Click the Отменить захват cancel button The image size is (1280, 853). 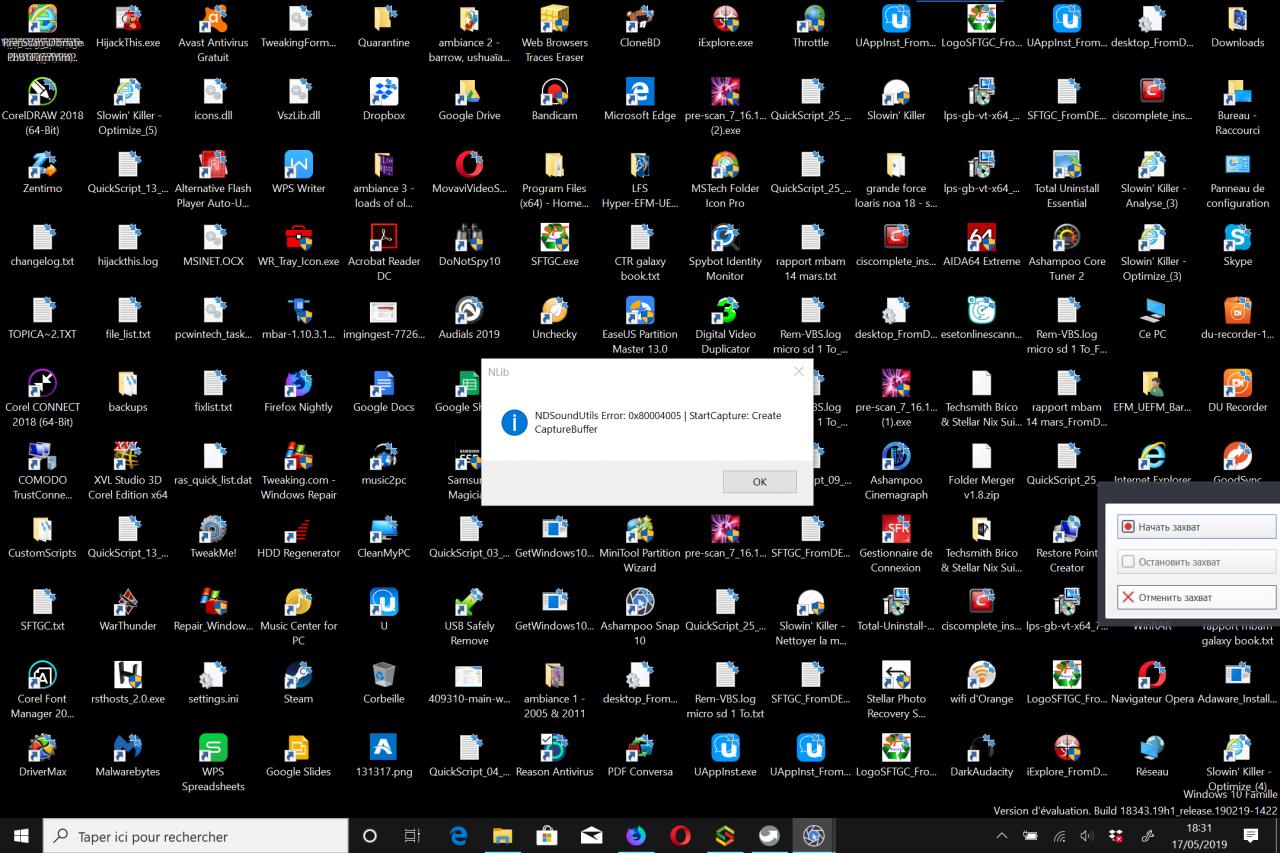point(1196,597)
